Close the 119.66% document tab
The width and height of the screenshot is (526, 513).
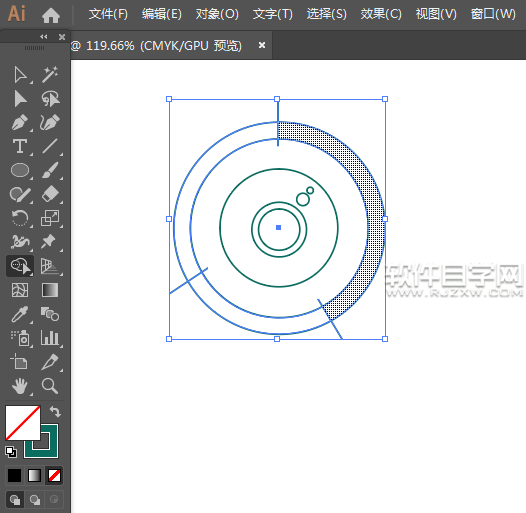tap(262, 45)
